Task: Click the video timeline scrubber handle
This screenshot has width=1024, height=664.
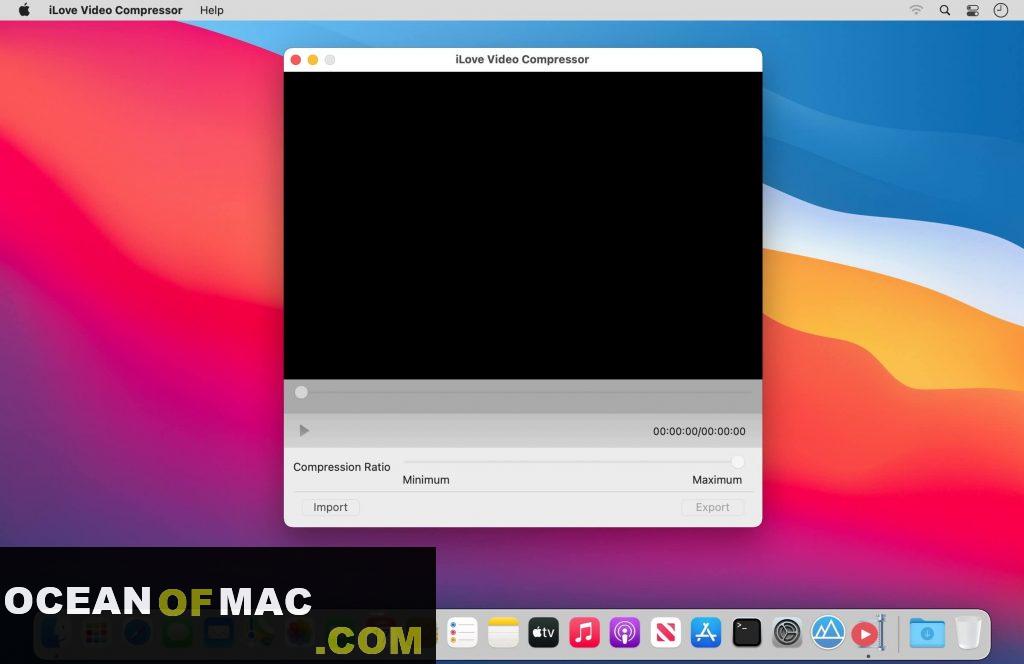Action: 301,393
